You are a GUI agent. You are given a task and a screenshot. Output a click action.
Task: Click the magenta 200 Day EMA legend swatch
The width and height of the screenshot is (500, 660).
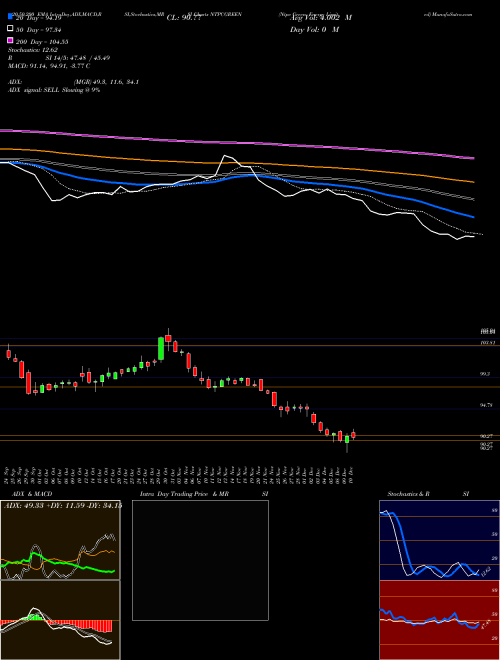click(10, 40)
